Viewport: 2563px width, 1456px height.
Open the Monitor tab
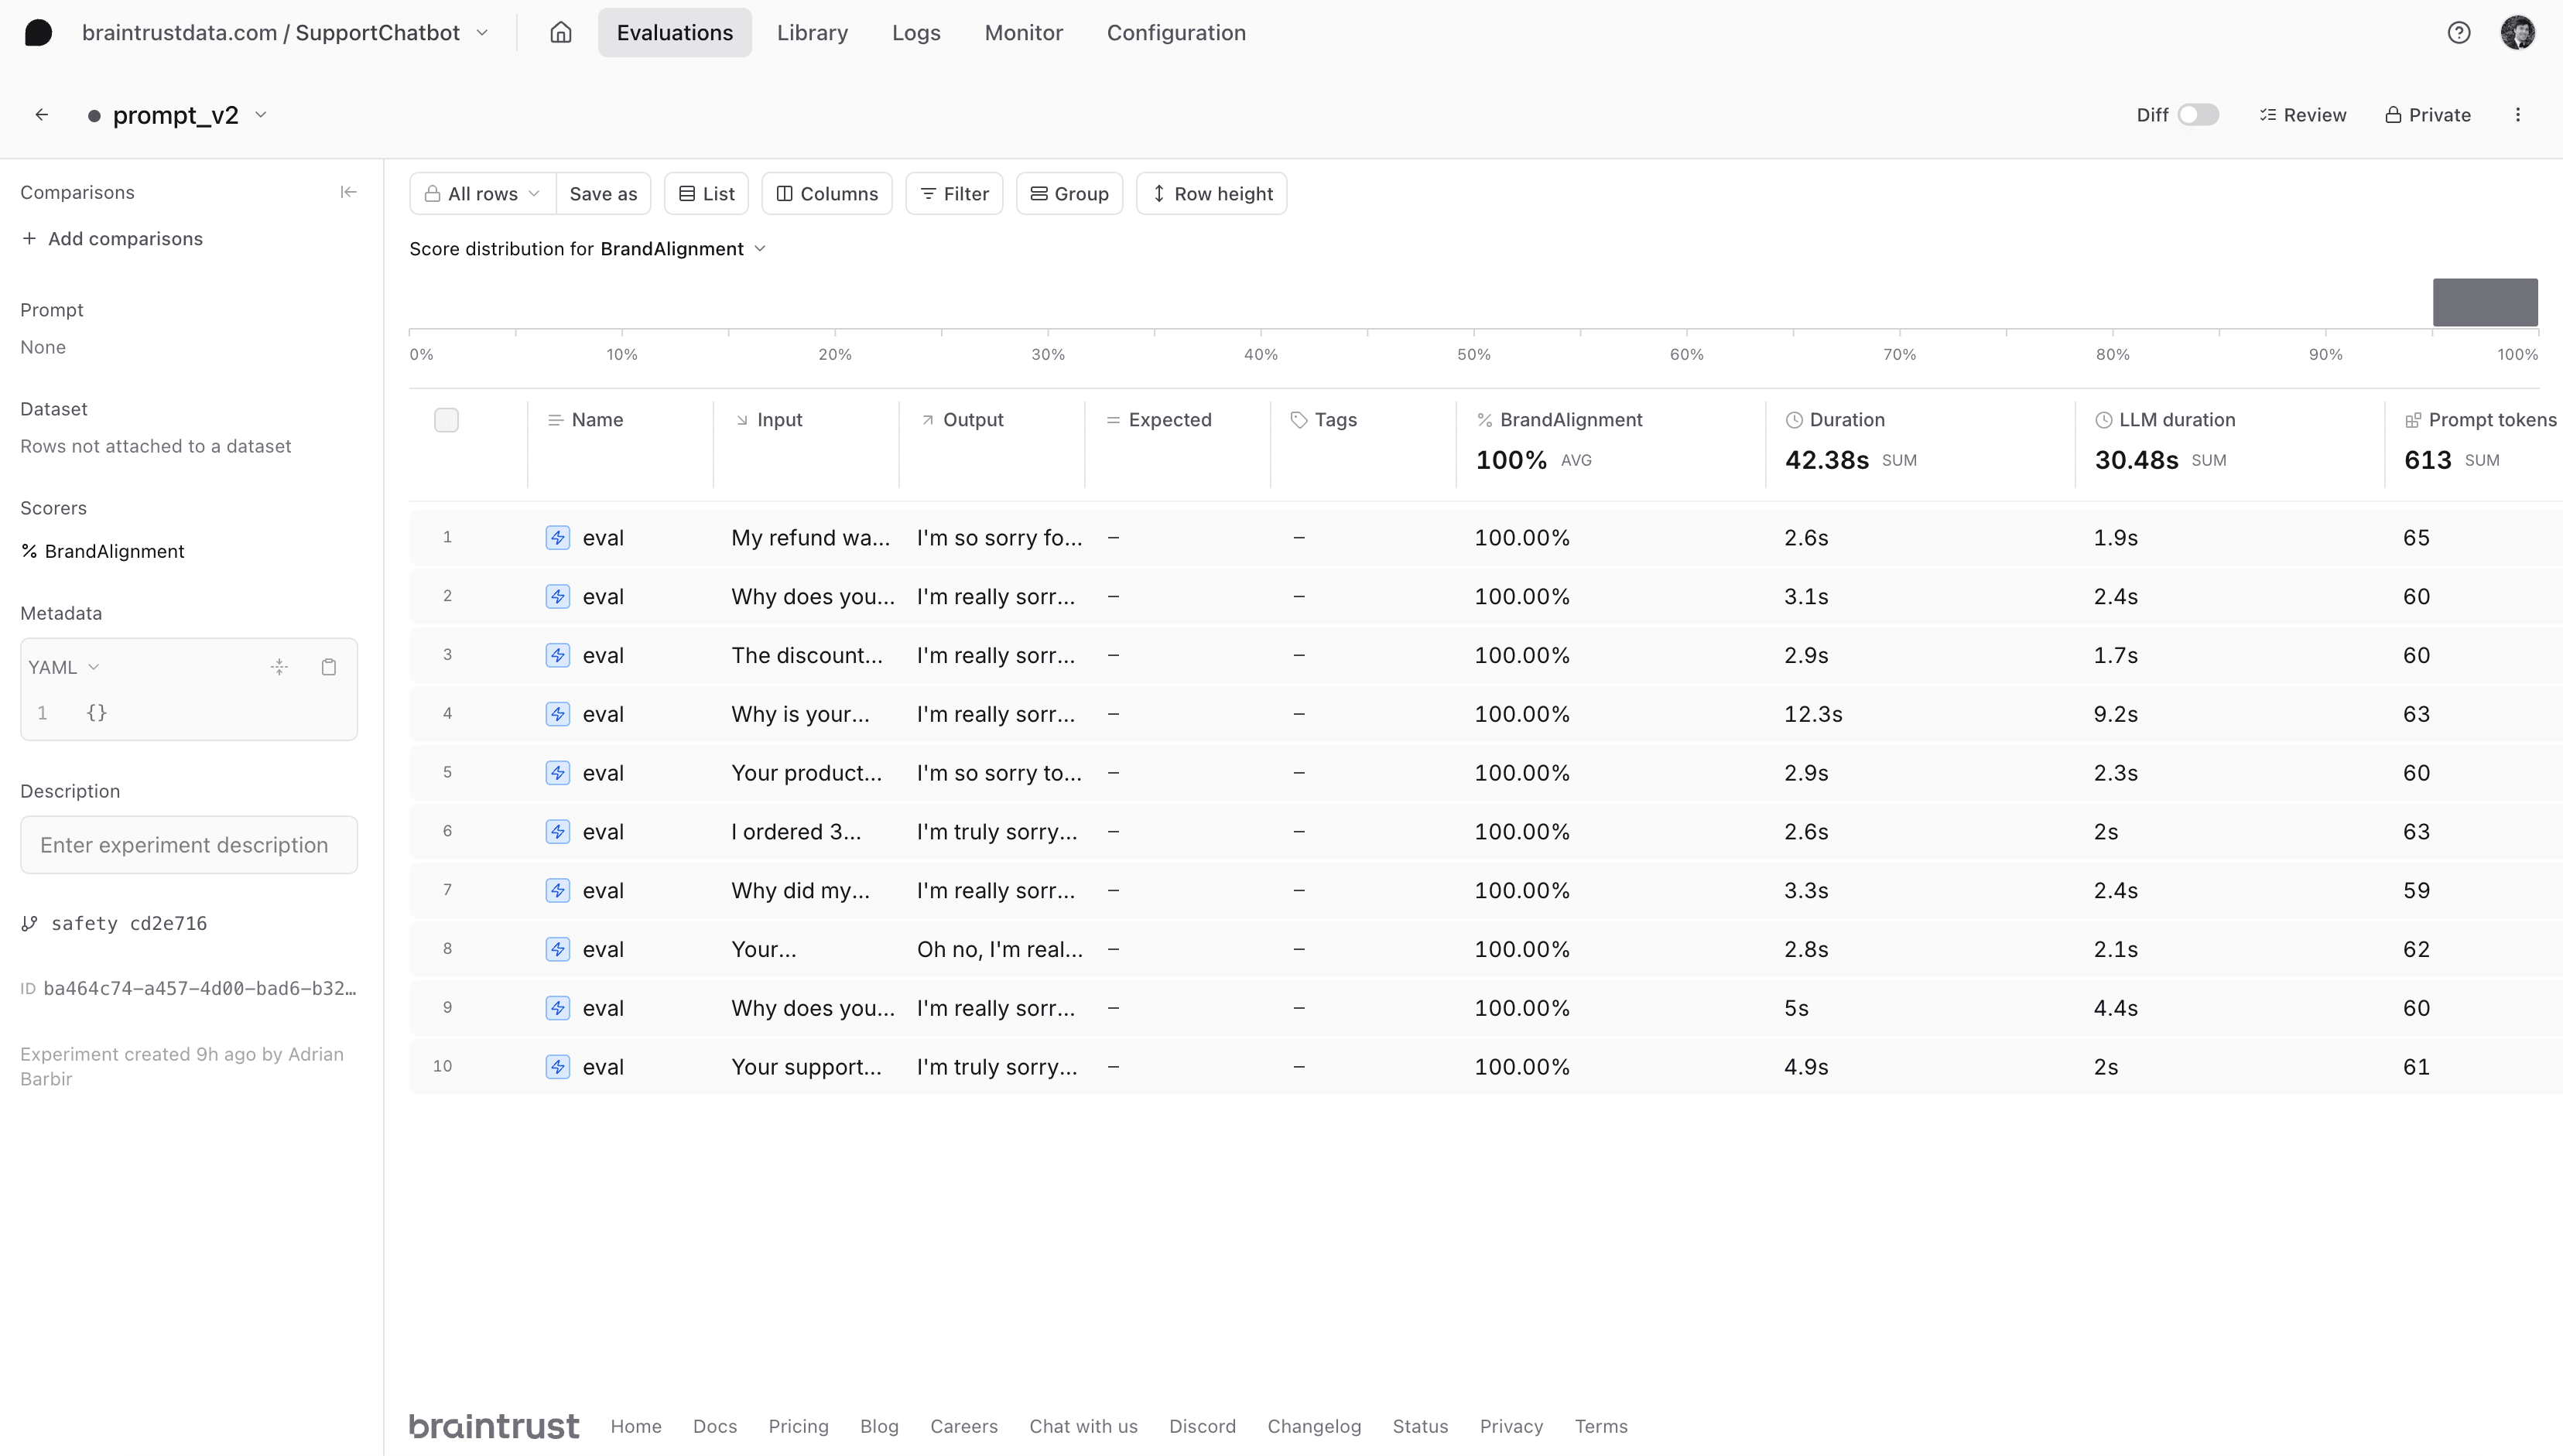[x=1023, y=33]
